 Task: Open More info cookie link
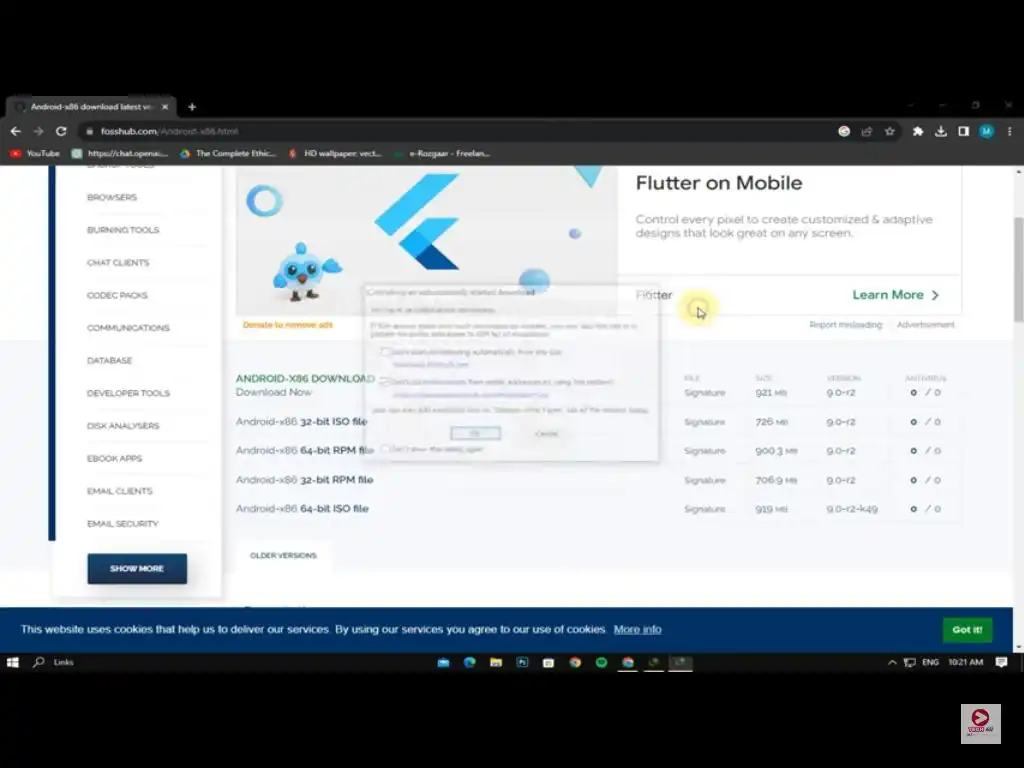[637, 630]
